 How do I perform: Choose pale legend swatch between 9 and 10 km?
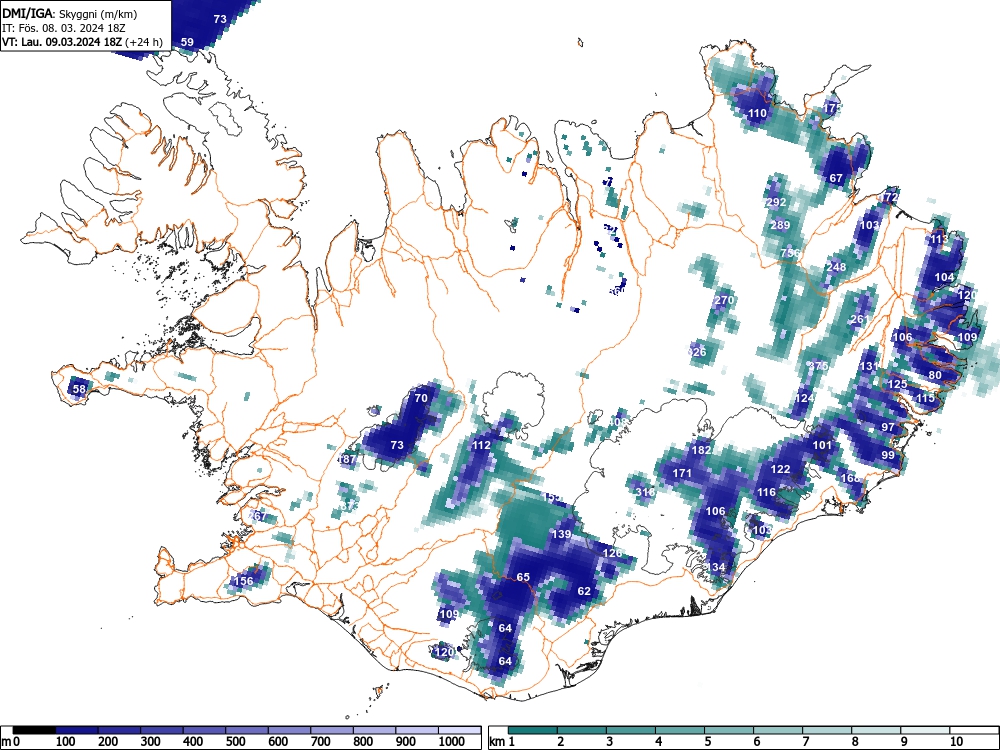pyautogui.click(x=925, y=730)
